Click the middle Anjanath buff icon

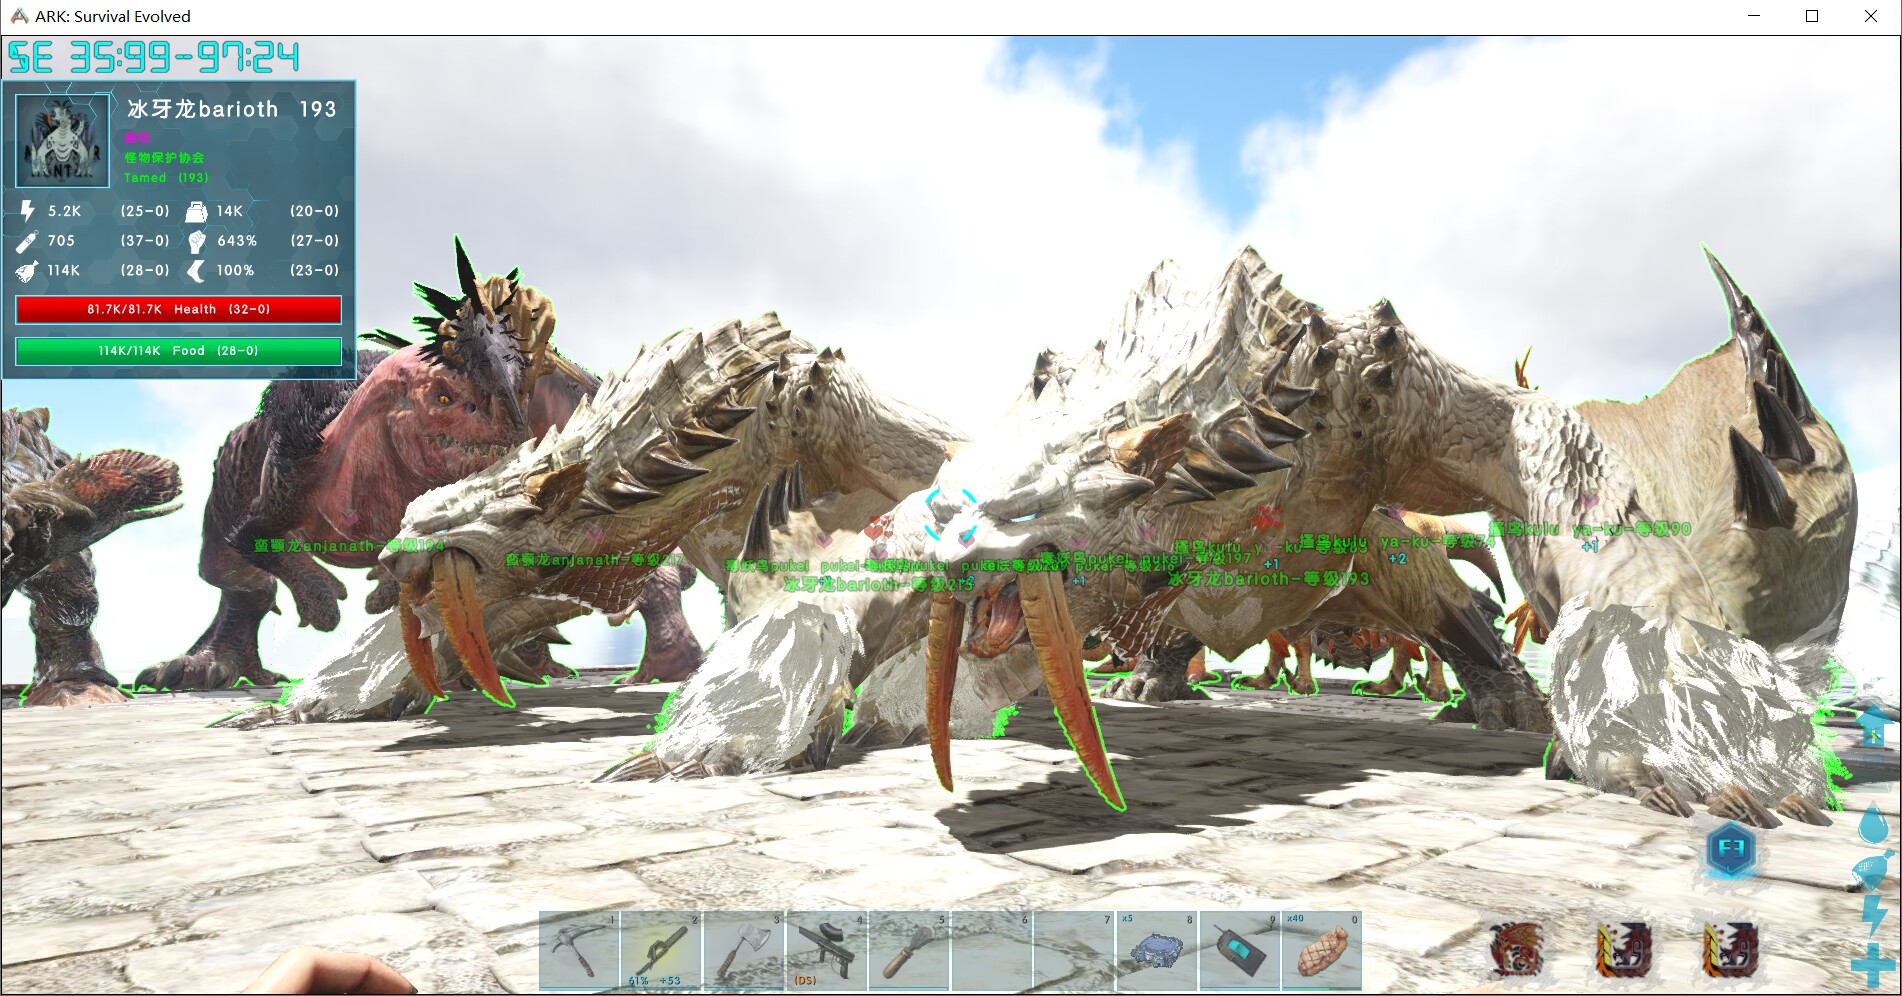tap(1623, 949)
